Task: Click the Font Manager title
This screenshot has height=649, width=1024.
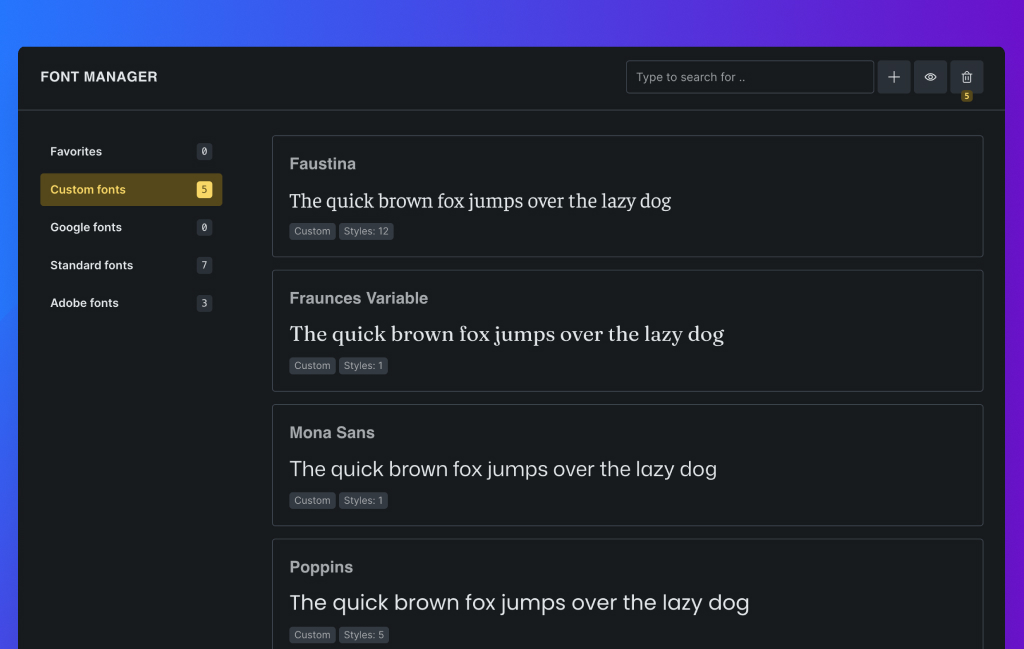Action: click(99, 77)
